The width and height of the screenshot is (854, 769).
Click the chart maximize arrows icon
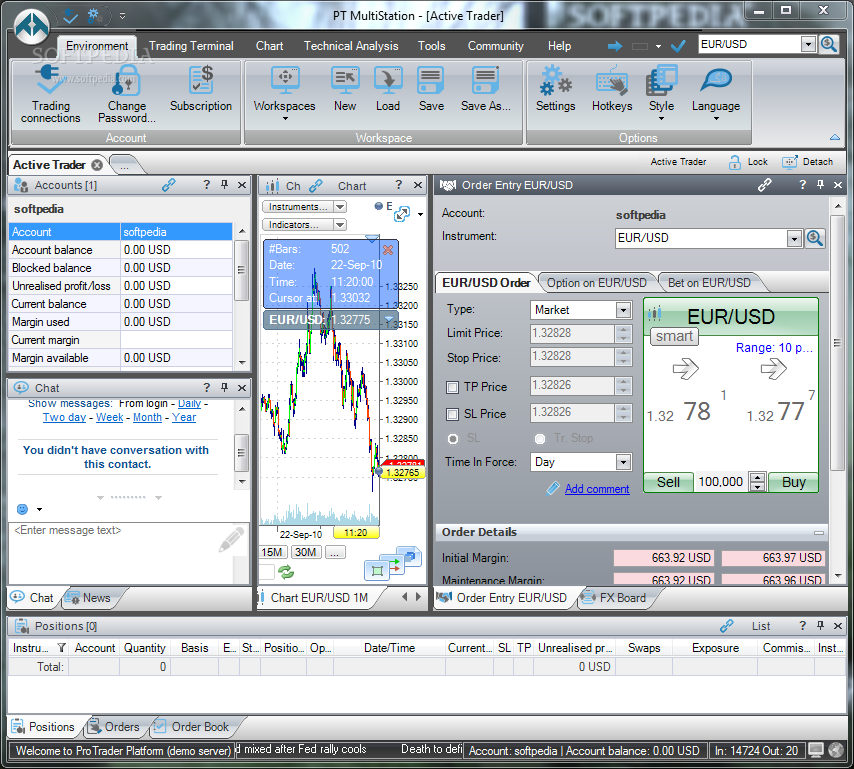coord(402,214)
